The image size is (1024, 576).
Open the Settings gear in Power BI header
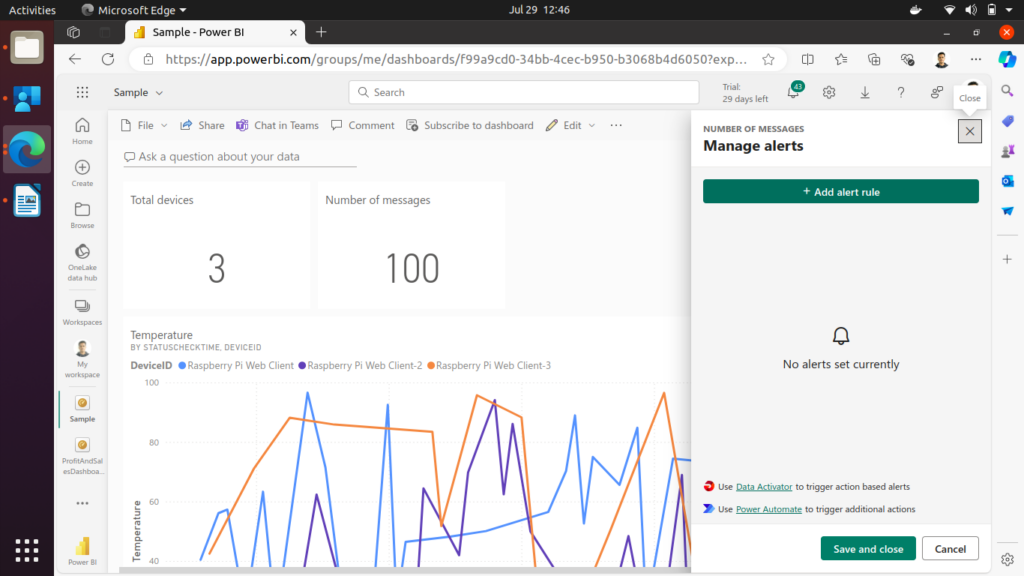829,93
